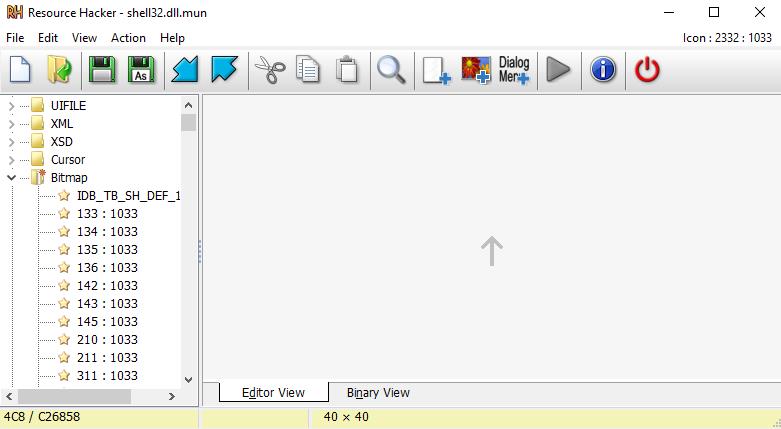The height and width of the screenshot is (429, 781).
Task: Collapse the Bitmap tree node
Action: (x=11, y=177)
